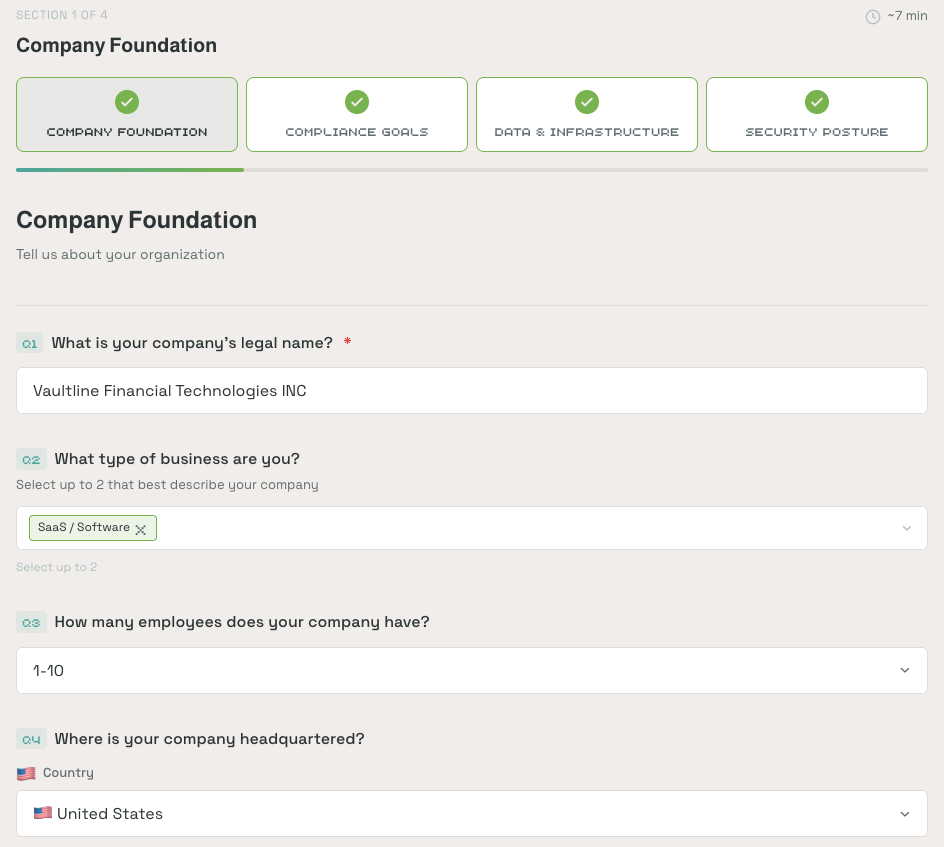This screenshot has width=944, height=847.
Task: Edit the company legal name field
Action: (472, 391)
